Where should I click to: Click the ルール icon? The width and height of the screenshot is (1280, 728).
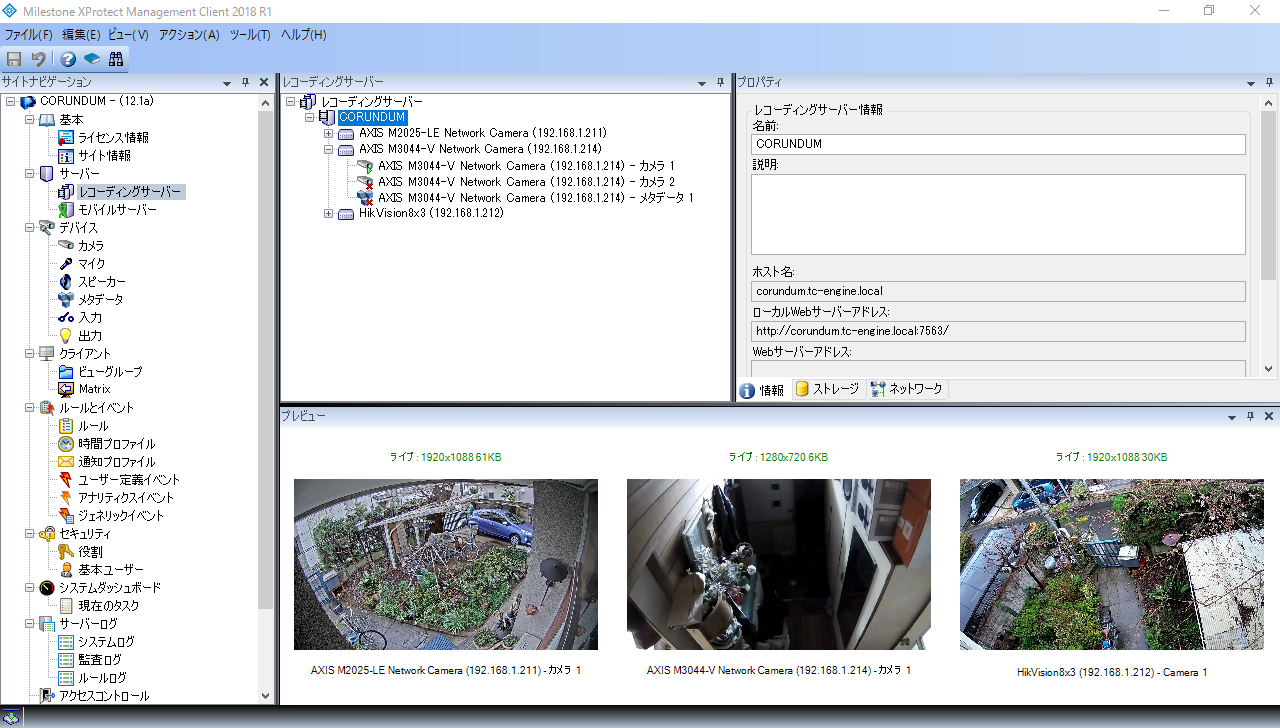click(x=66, y=425)
